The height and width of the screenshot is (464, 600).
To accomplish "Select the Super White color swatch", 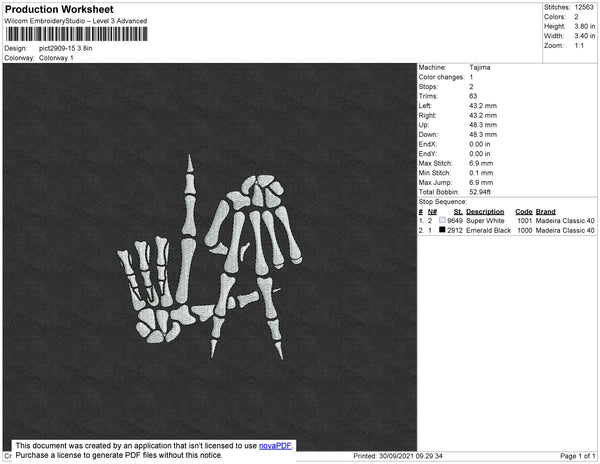I will (x=442, y=220).
